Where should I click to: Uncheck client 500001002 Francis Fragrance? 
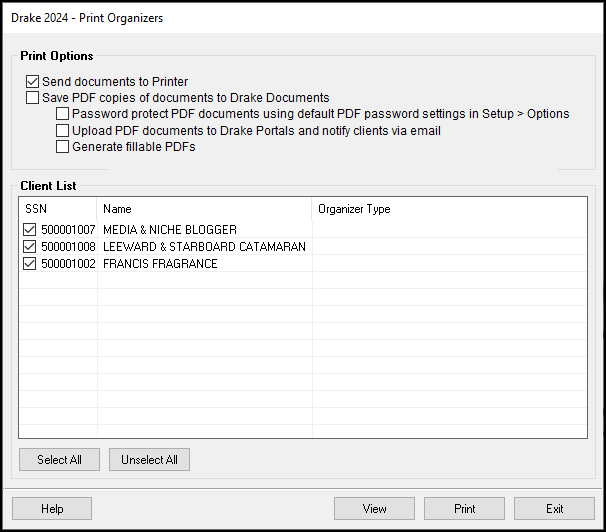pyautogui.click(x=29, y=263)
